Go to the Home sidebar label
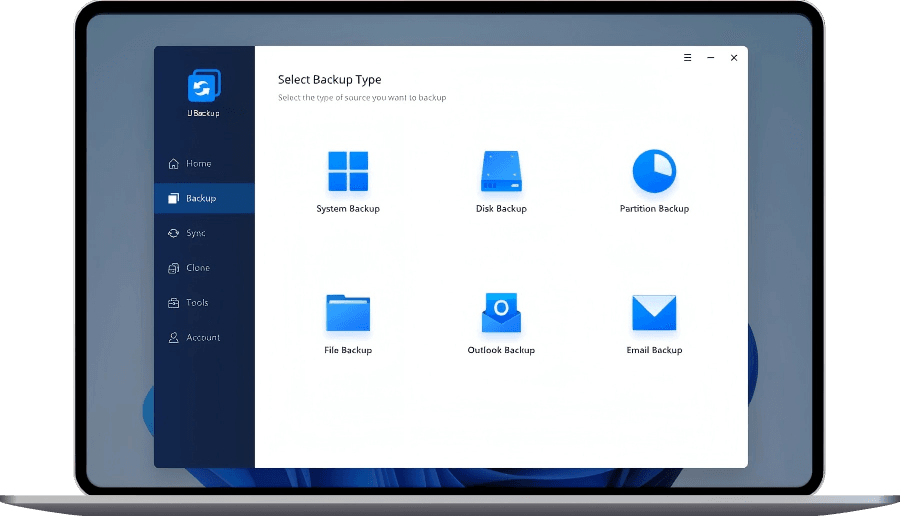Viewport: 900px width, 516px height. tap(199, 164)
